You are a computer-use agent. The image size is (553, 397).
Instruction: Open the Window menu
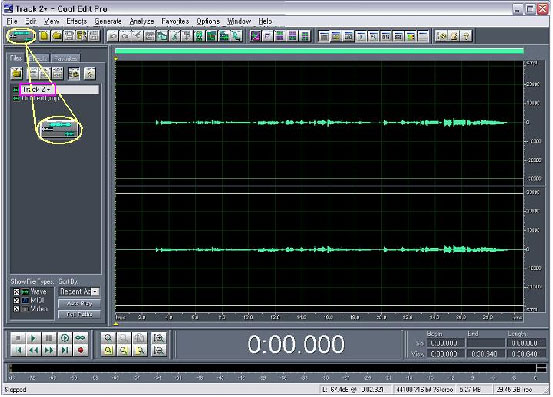(239, 21)
